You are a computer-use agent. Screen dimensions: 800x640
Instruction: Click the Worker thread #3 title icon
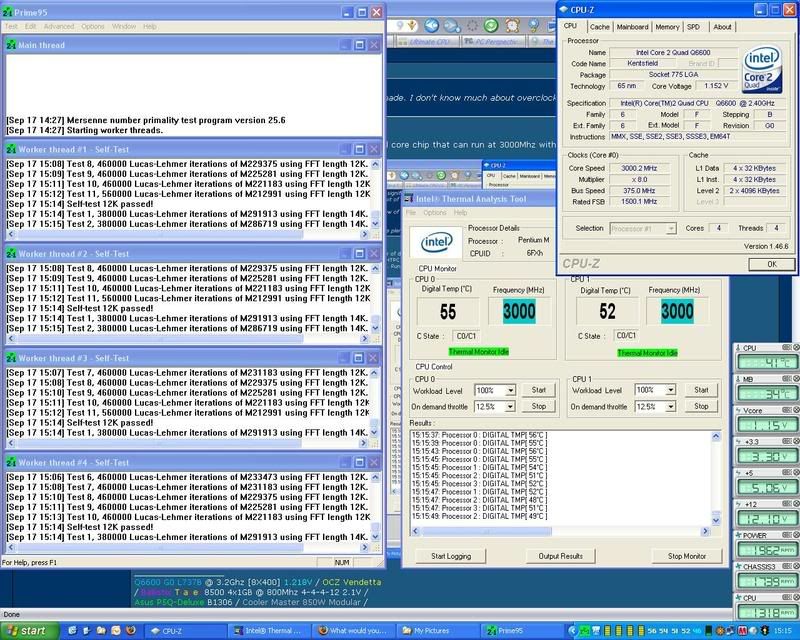coord(11,358)
